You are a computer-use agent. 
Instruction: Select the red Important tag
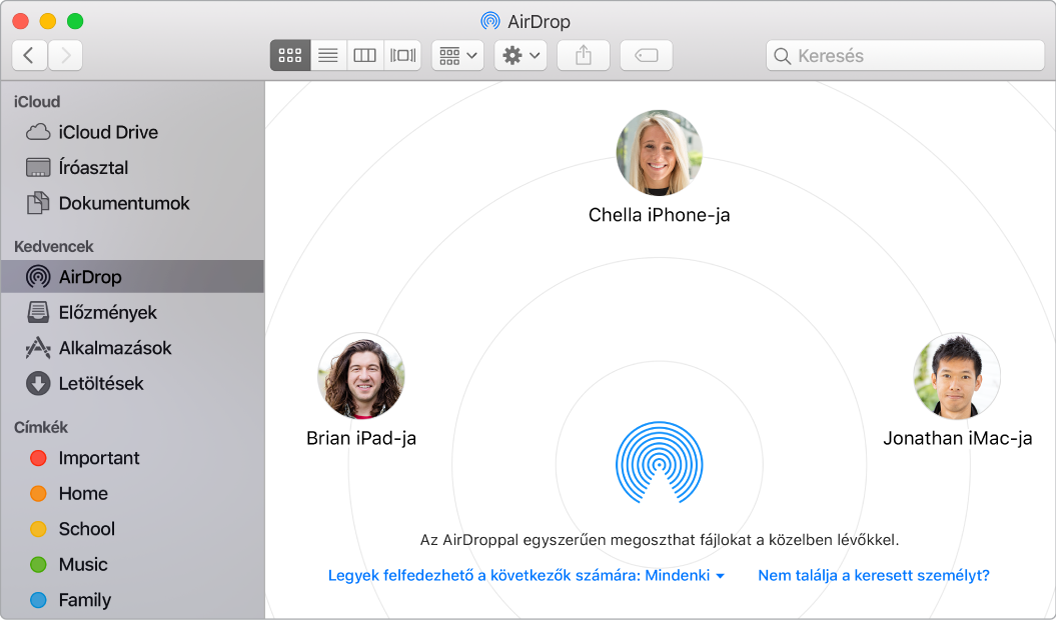97,458
